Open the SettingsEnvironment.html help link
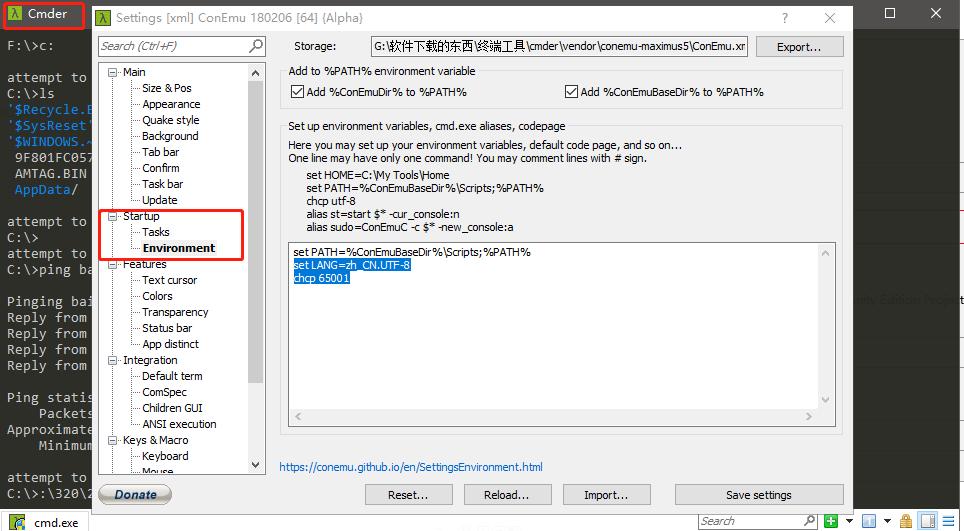Viewport: 964px width, 531px height. point(411,467)
